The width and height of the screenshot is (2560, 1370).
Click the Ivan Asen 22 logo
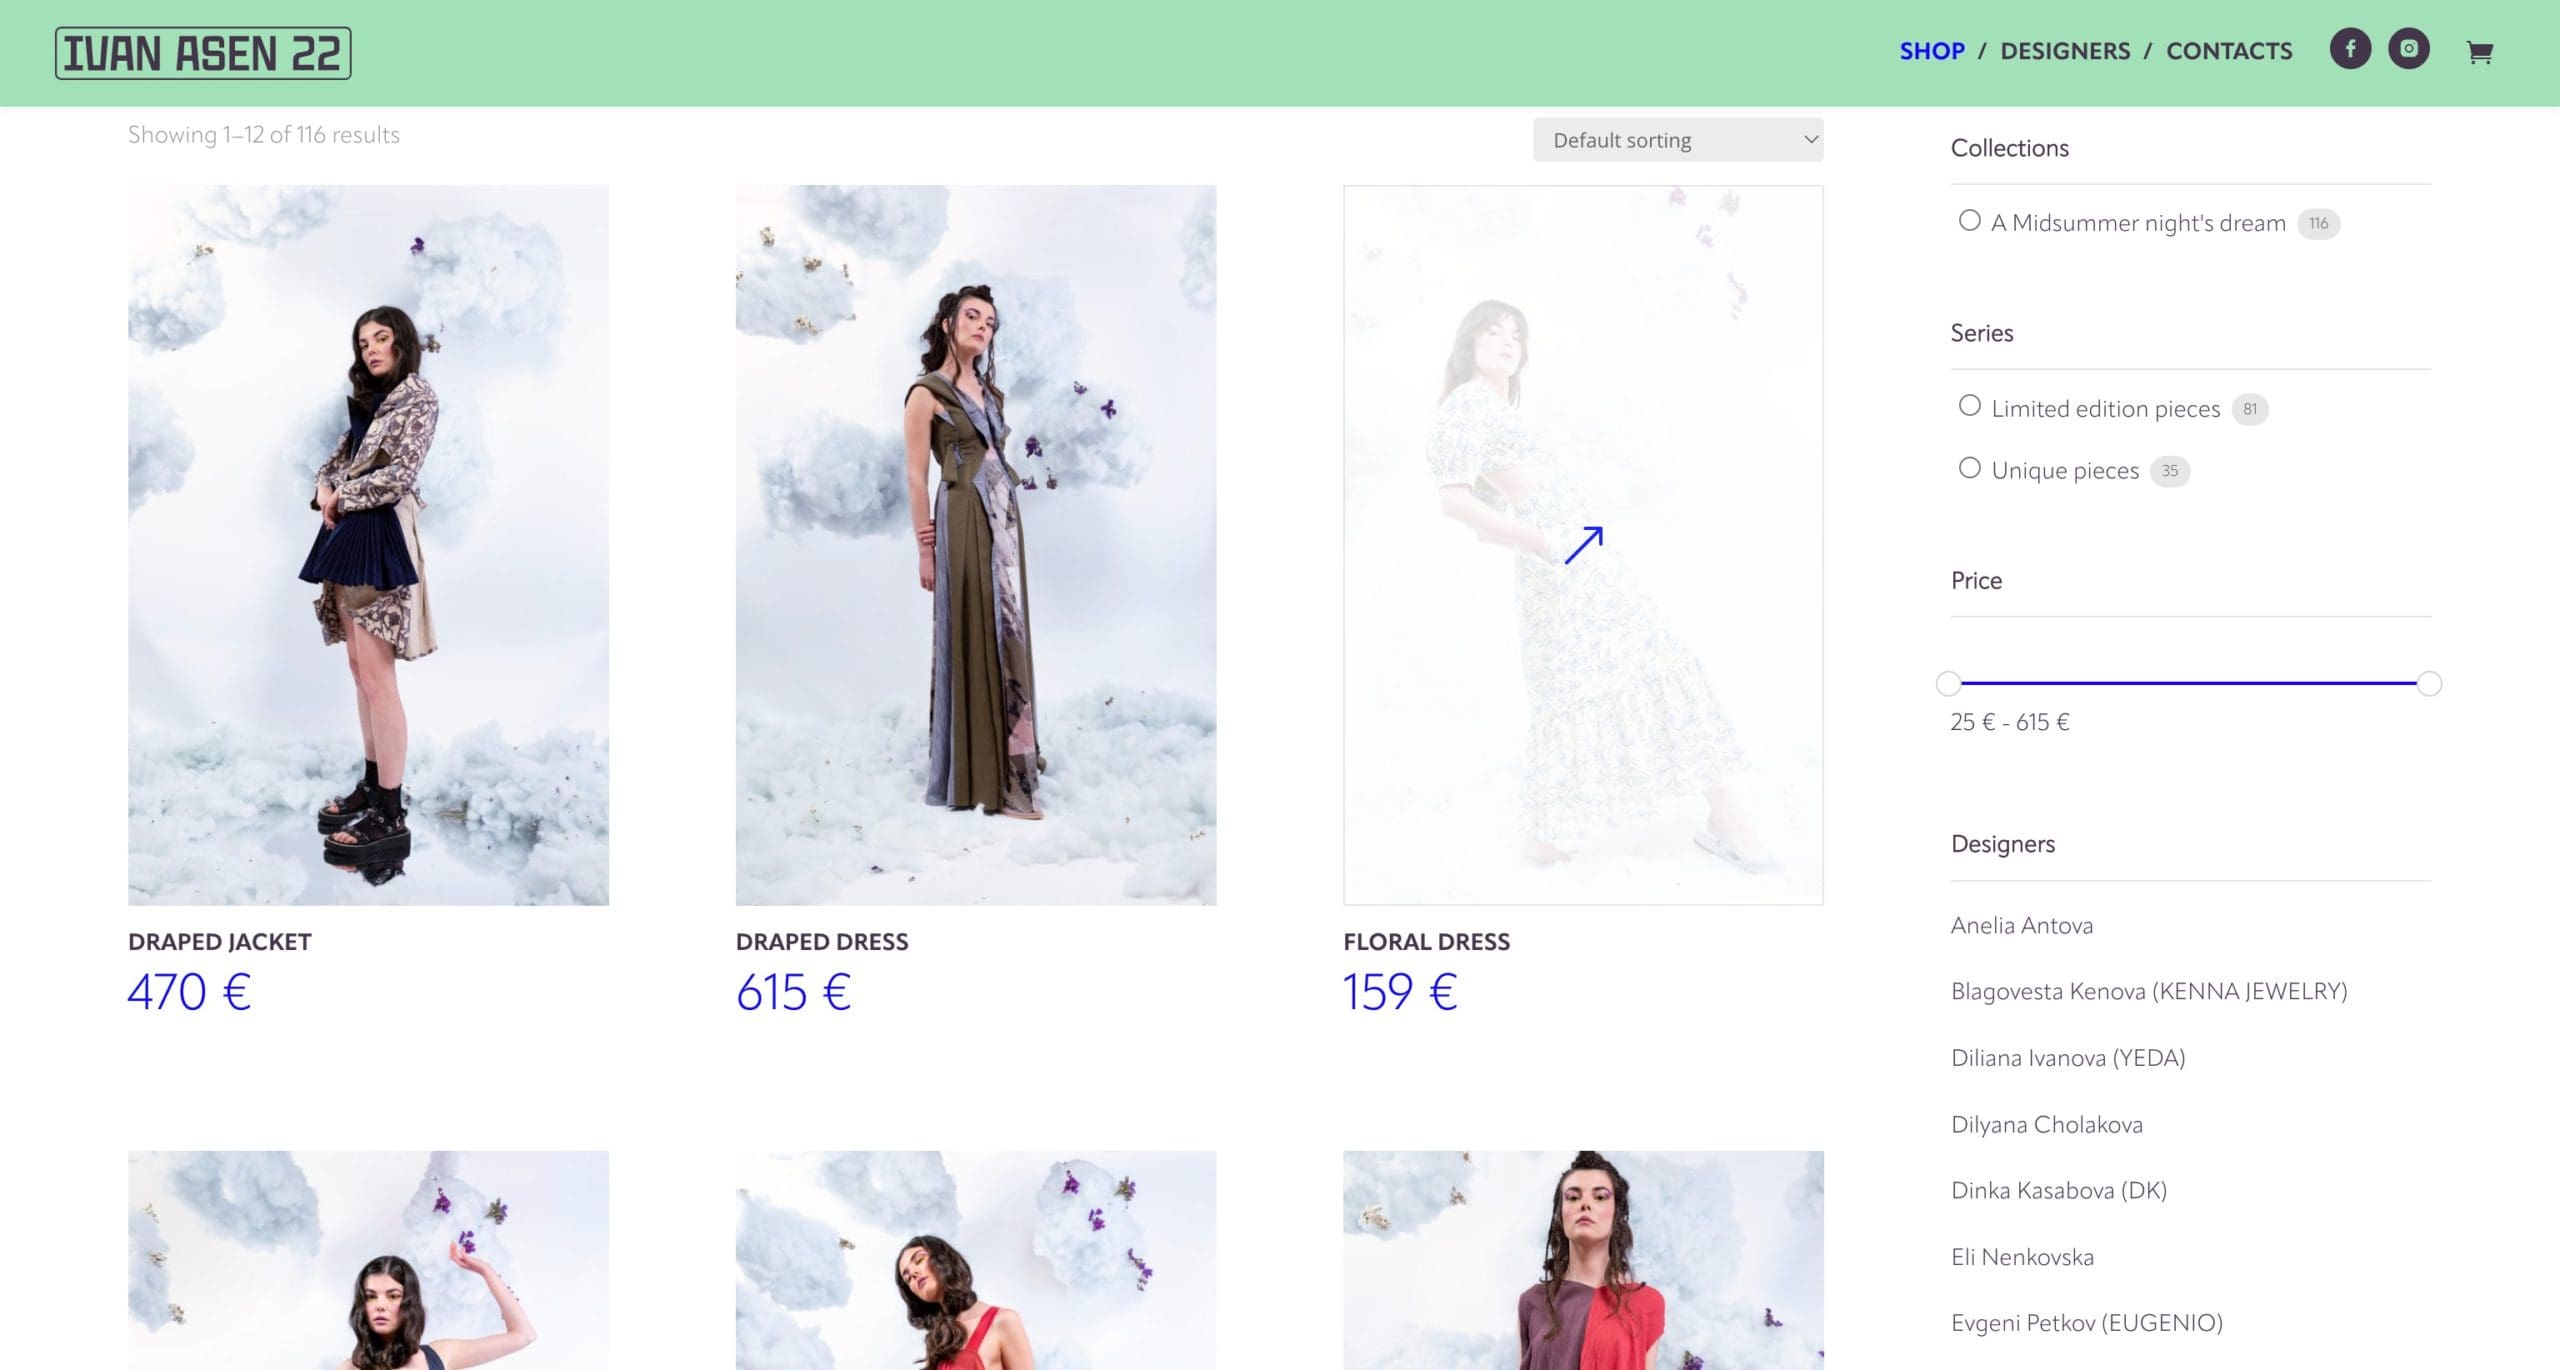pos(203,53)
